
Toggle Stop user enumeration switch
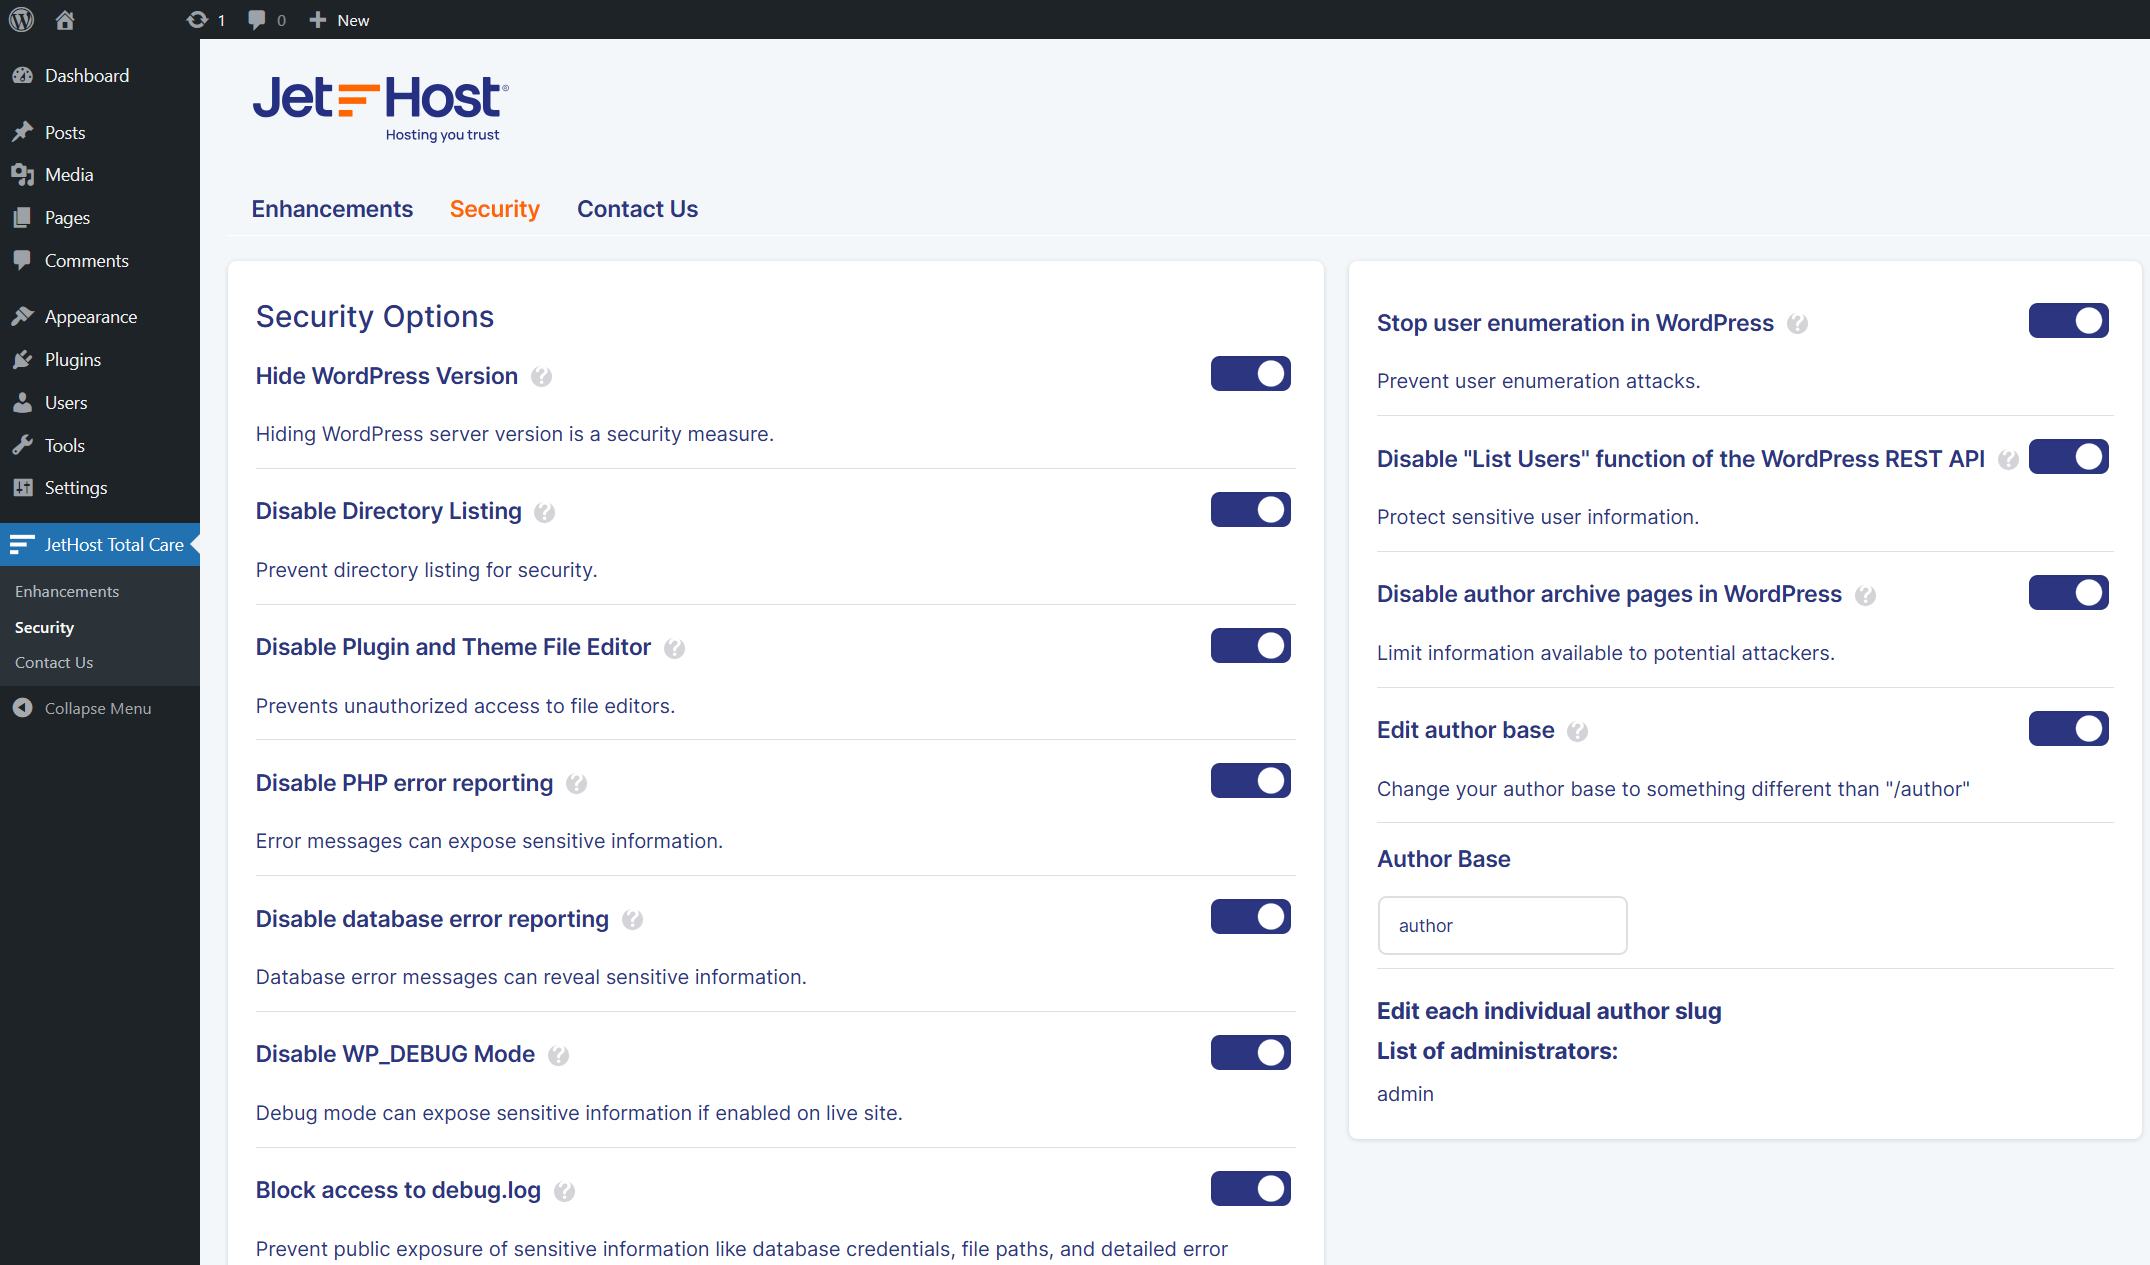2068,321
